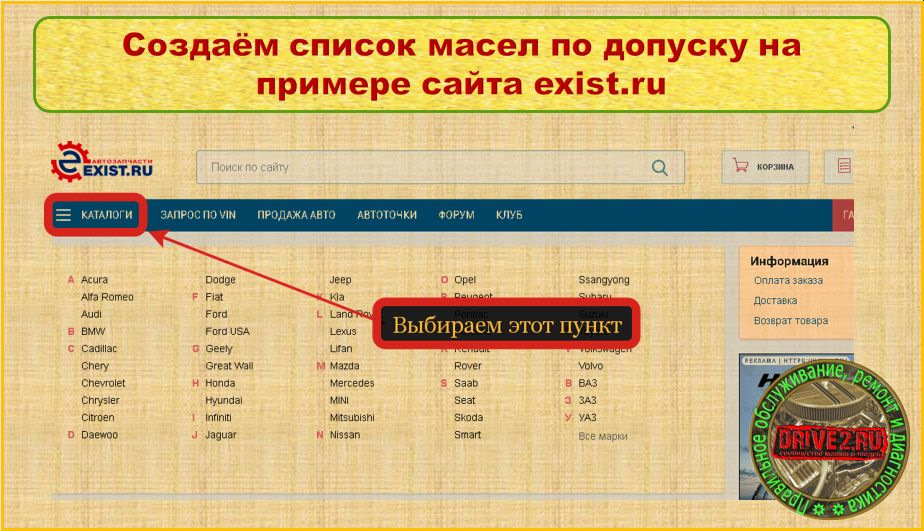Image resolution: width=924 pixels, height=531 pixels.
Task: Pick Citroen in the list
Action: pyautogui.click(x=98, y=417)
